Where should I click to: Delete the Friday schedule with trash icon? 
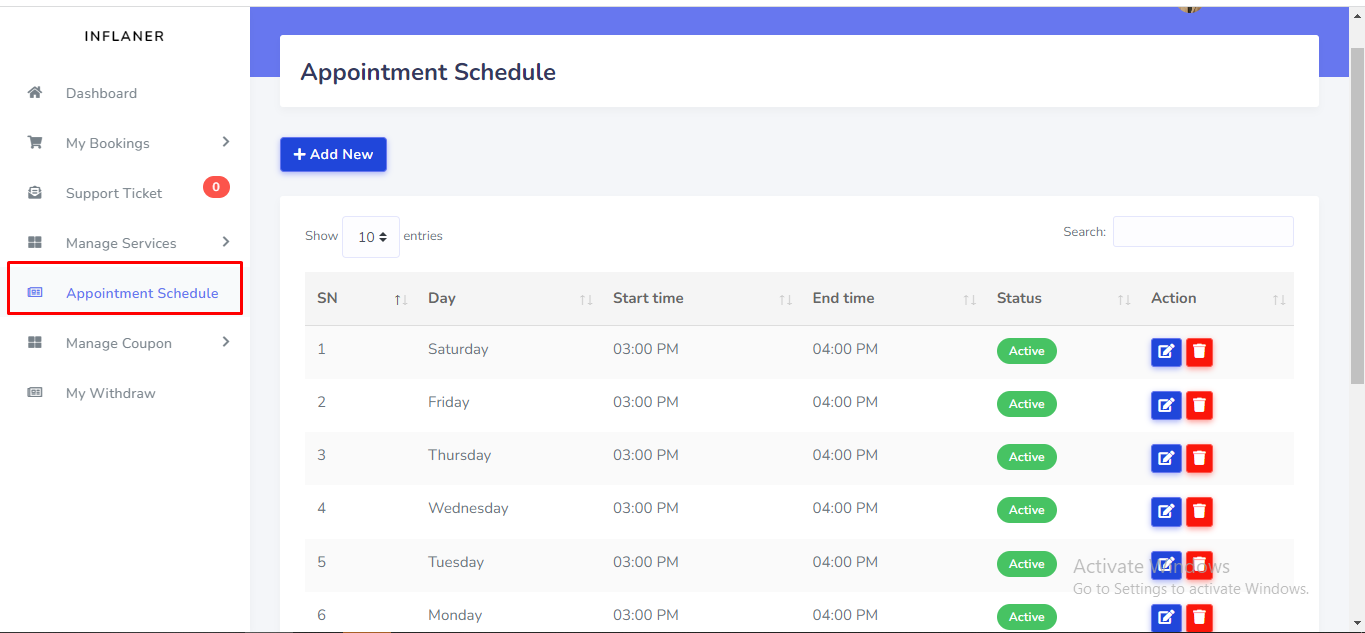pyautogui.click(x=1199, y=404)
